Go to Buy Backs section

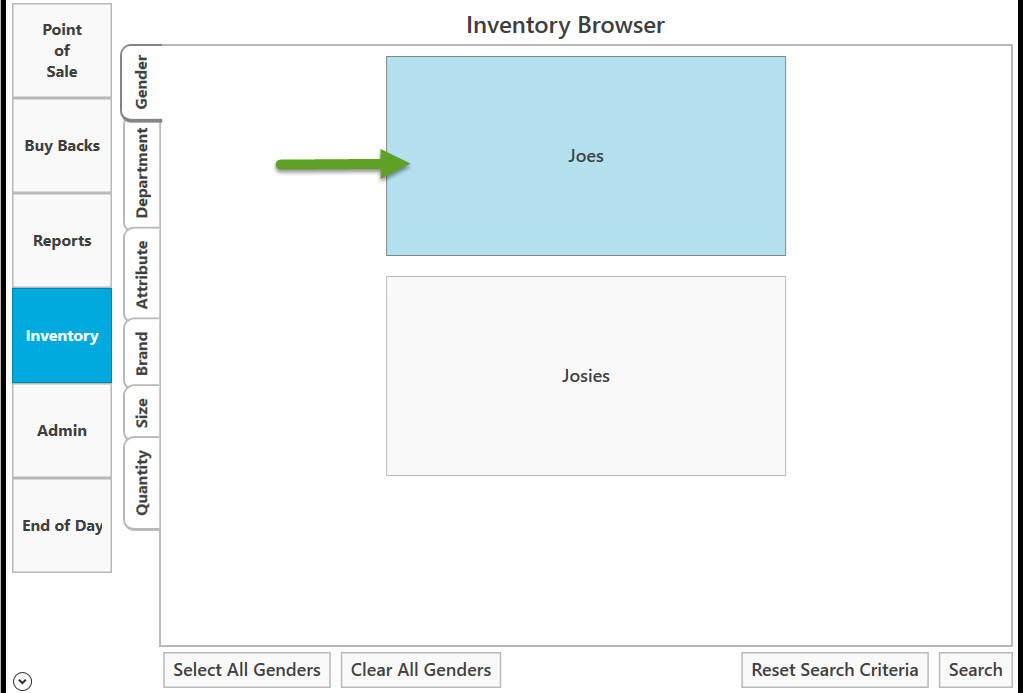(62, 146)
